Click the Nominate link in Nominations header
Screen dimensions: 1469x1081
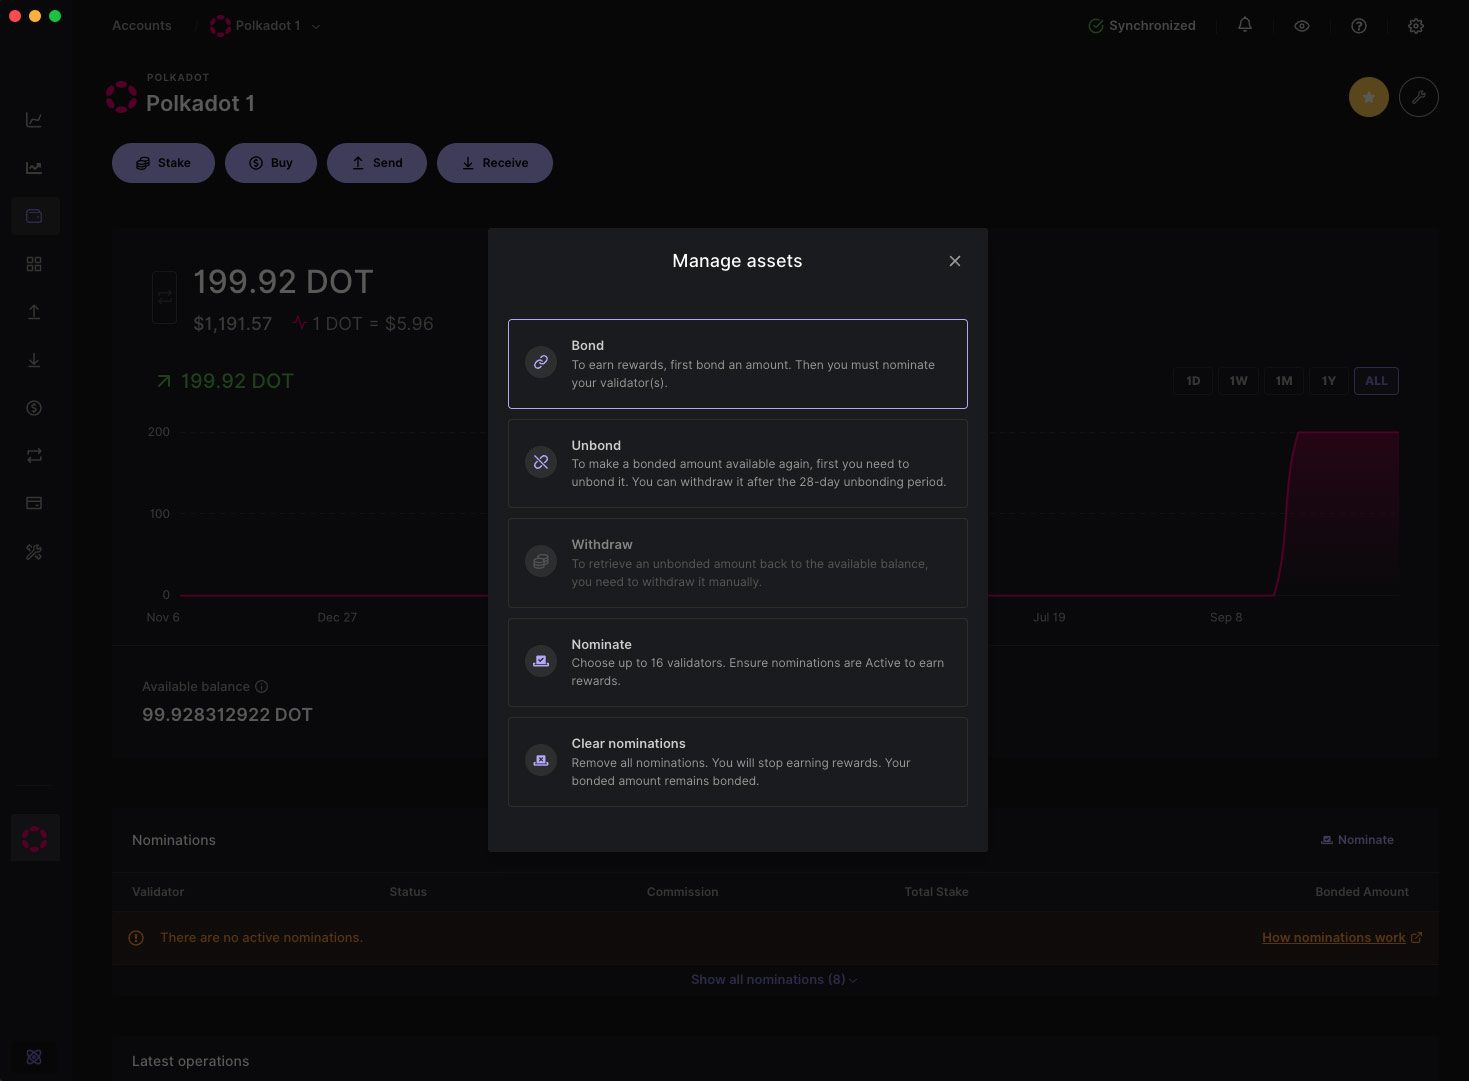[1357, 840]
